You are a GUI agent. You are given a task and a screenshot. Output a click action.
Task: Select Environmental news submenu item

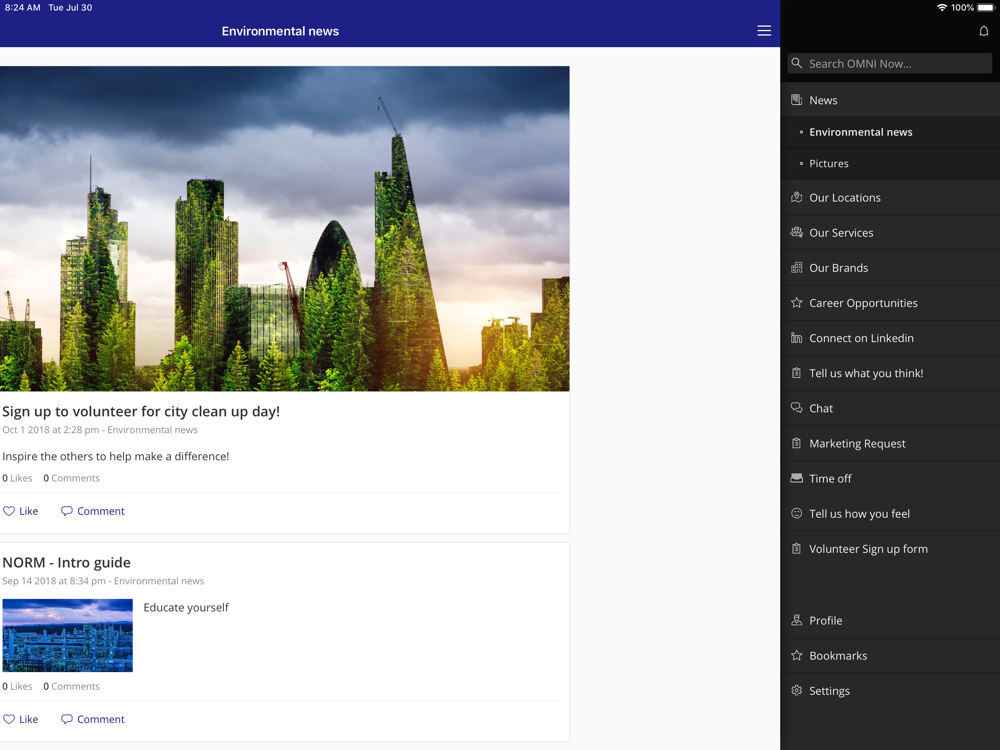pyautogui.click(x=860, y=132)
